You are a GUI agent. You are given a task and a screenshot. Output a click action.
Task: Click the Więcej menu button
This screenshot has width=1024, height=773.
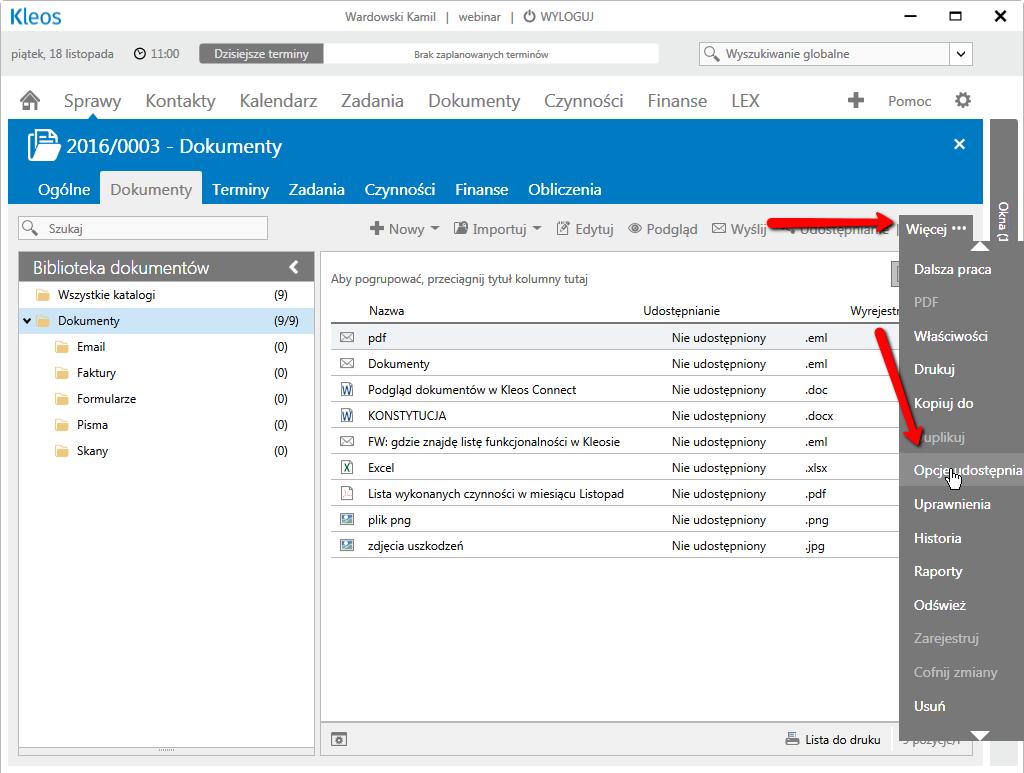pos(935,229)
